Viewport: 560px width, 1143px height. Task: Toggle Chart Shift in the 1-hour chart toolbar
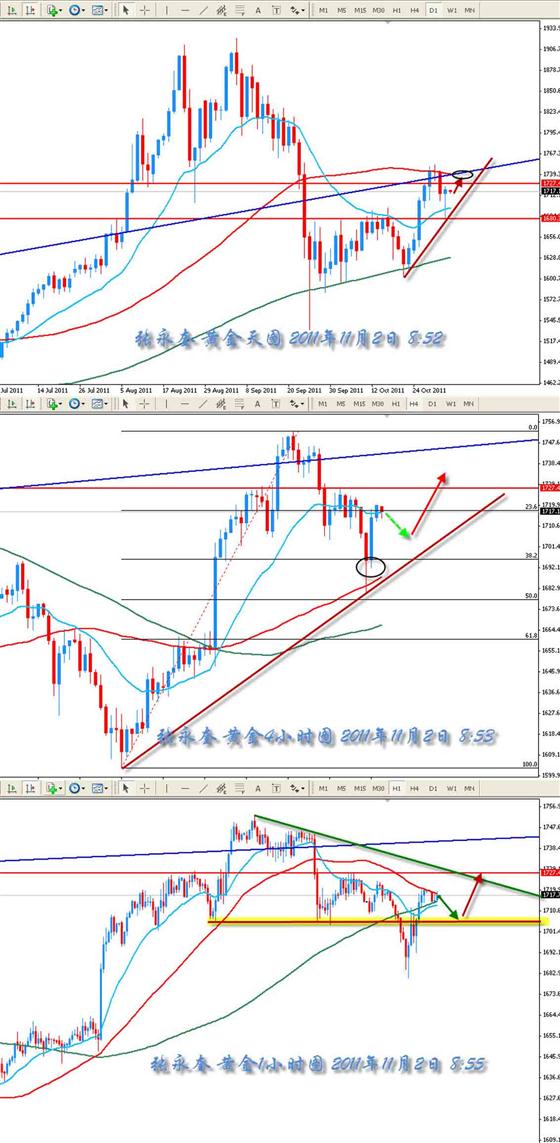[29, 788]
